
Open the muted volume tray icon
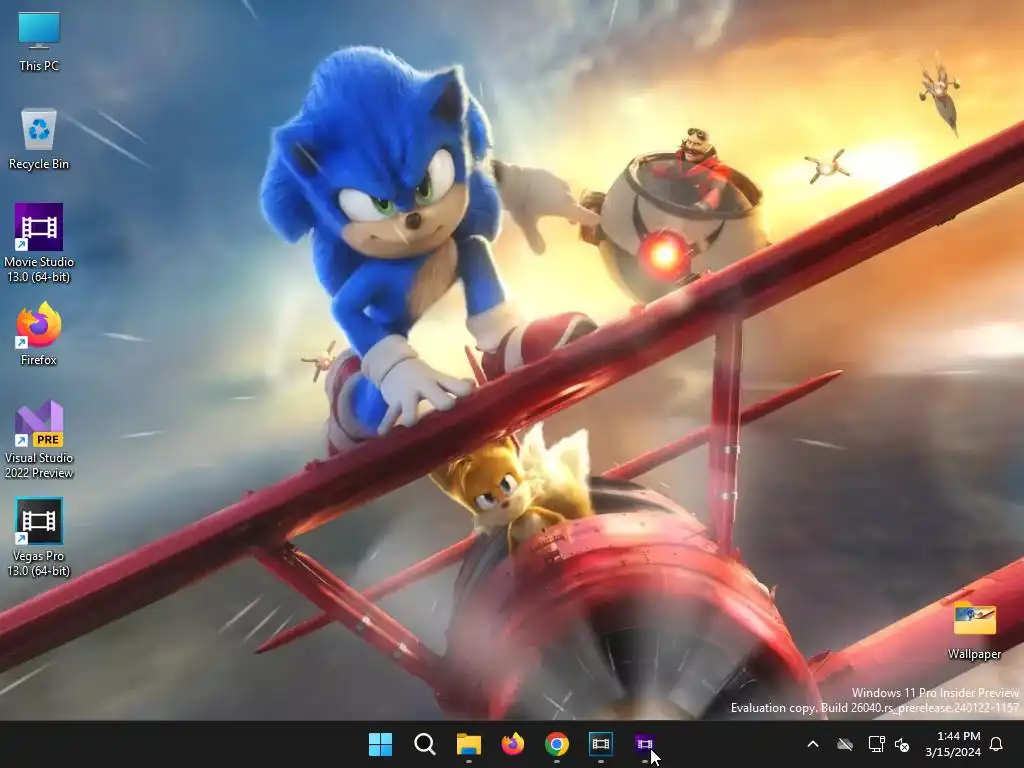coord(902,744)
